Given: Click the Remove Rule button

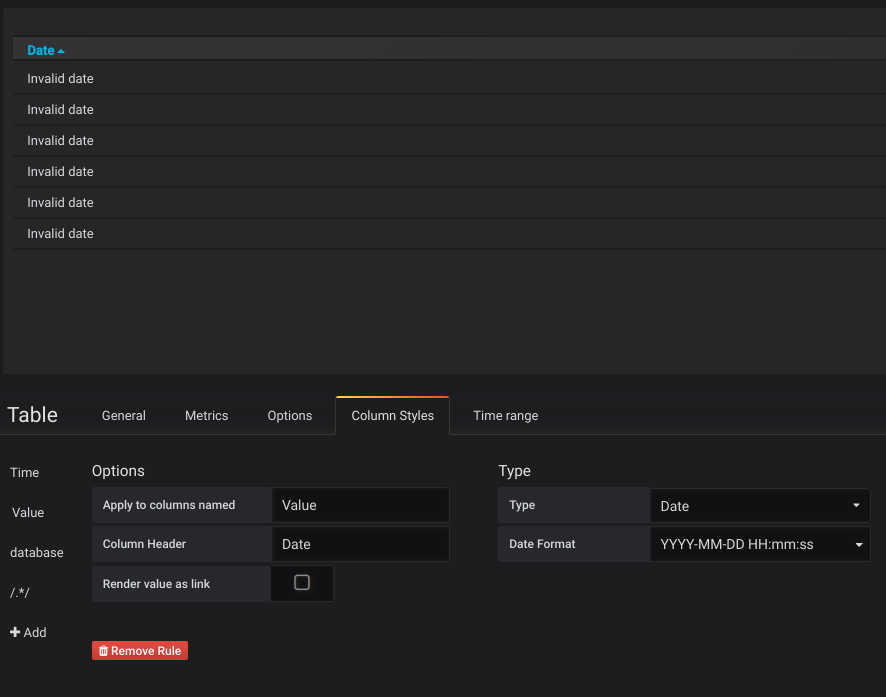Looking at the screenshot, I should 139,650.
